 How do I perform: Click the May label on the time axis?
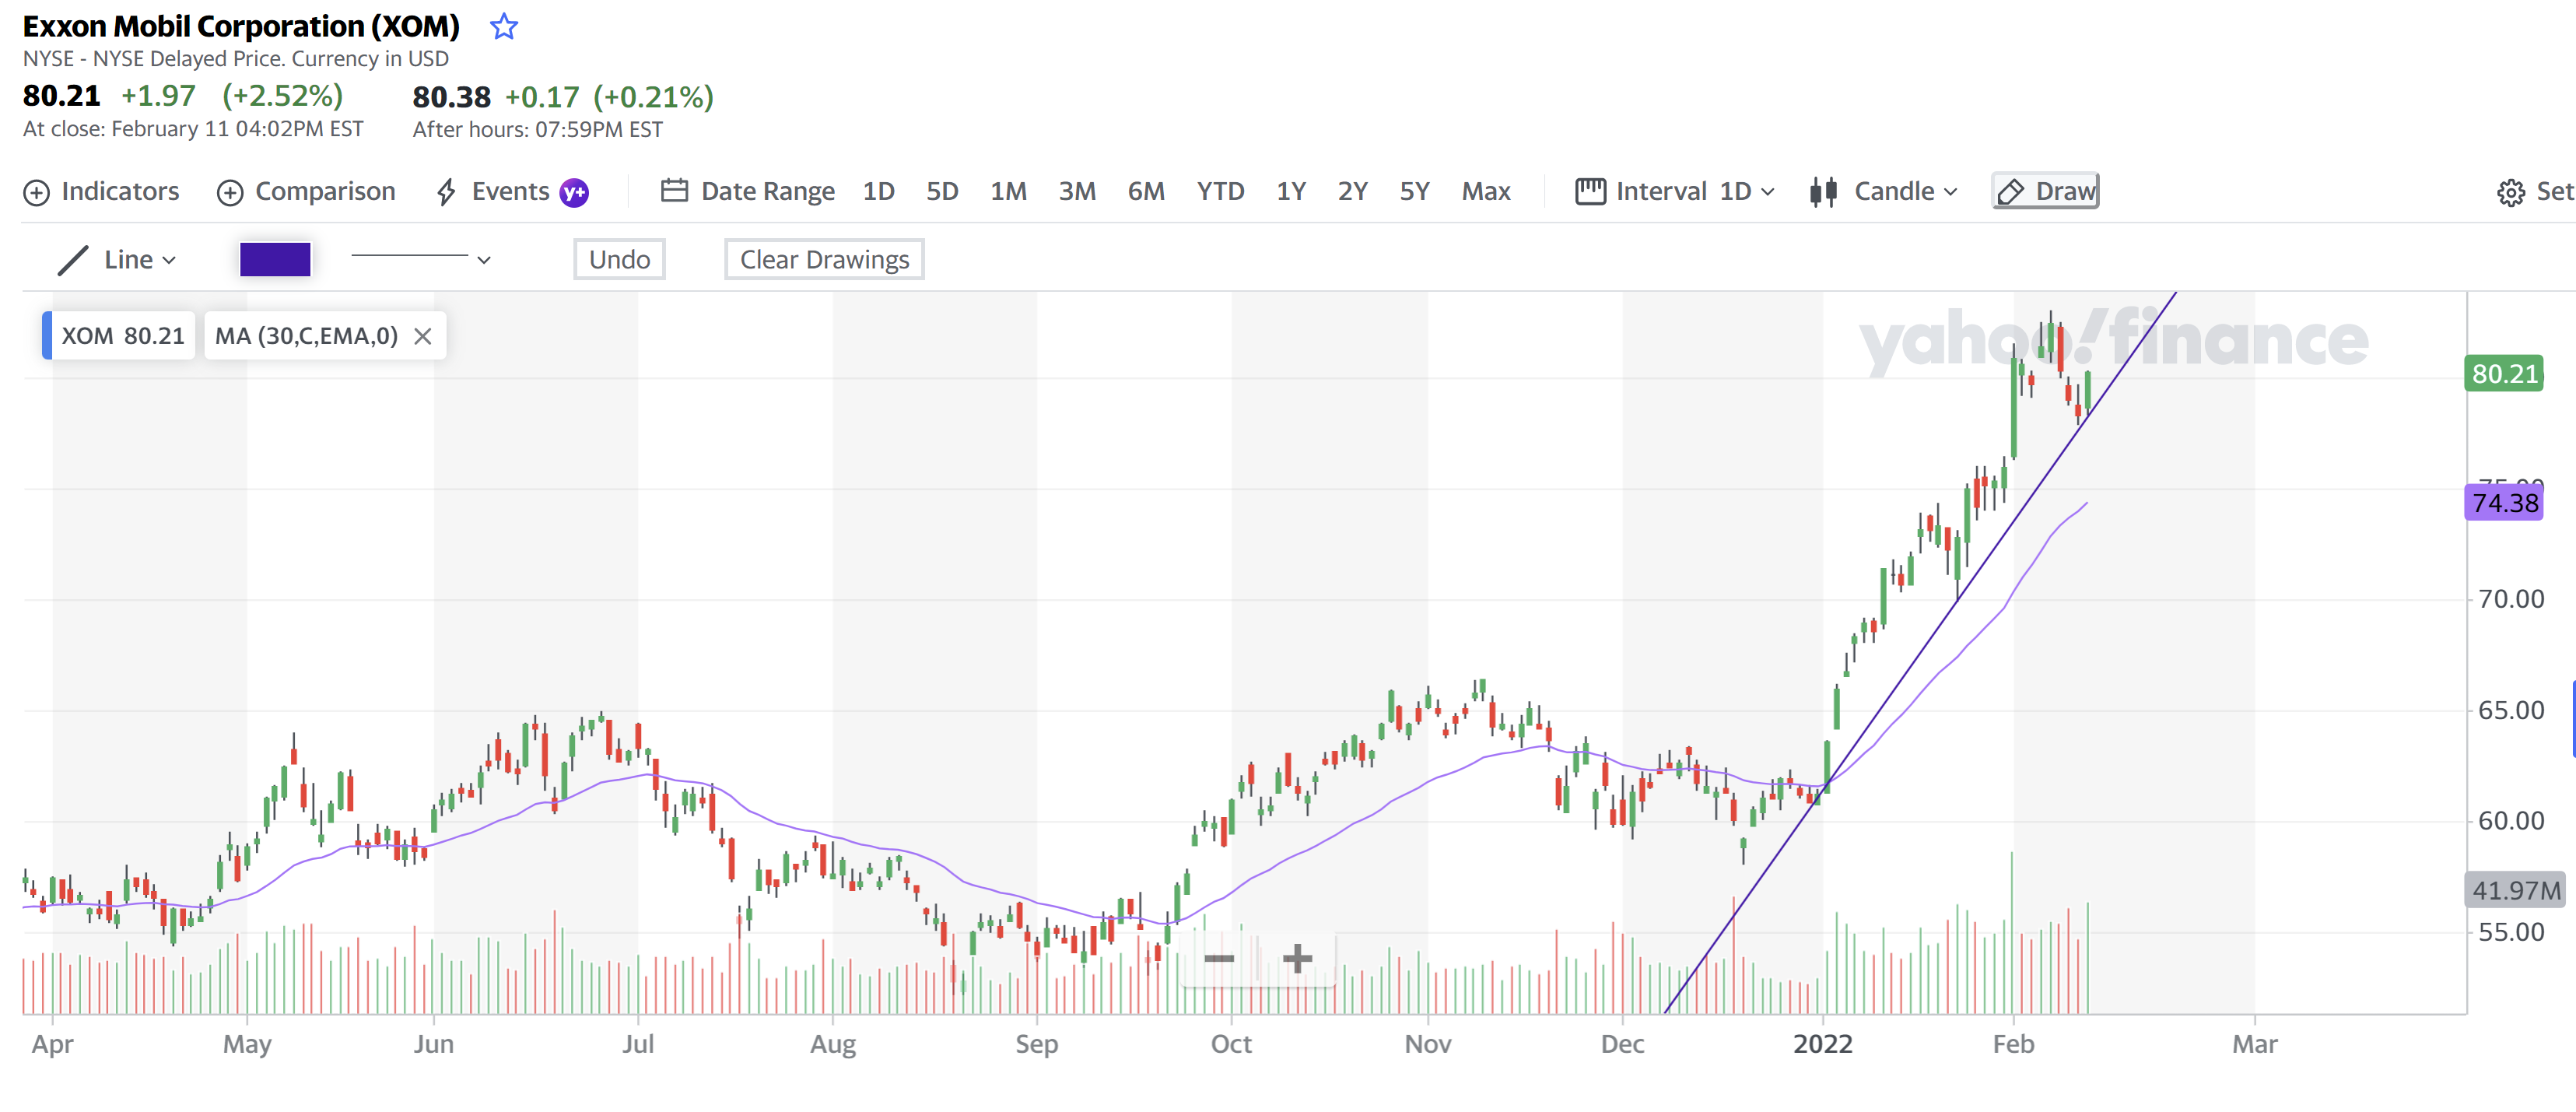point(247,1045)
